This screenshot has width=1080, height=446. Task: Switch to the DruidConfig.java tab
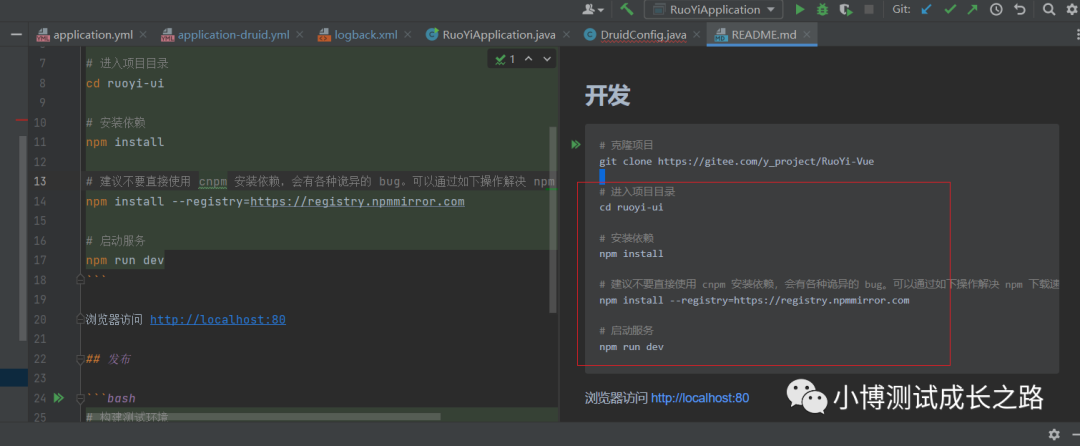(643, 34)
